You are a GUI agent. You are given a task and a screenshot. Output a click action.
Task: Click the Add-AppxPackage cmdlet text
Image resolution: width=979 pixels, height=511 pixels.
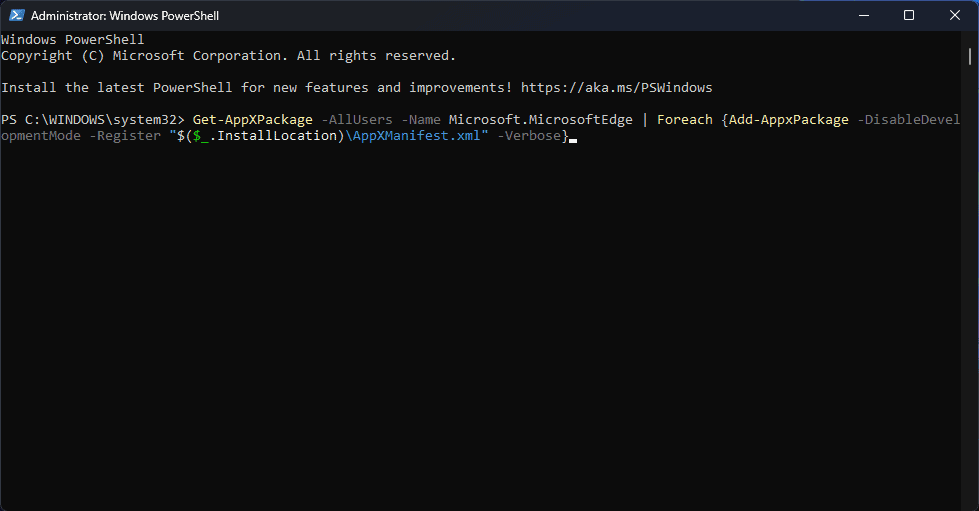788,120
